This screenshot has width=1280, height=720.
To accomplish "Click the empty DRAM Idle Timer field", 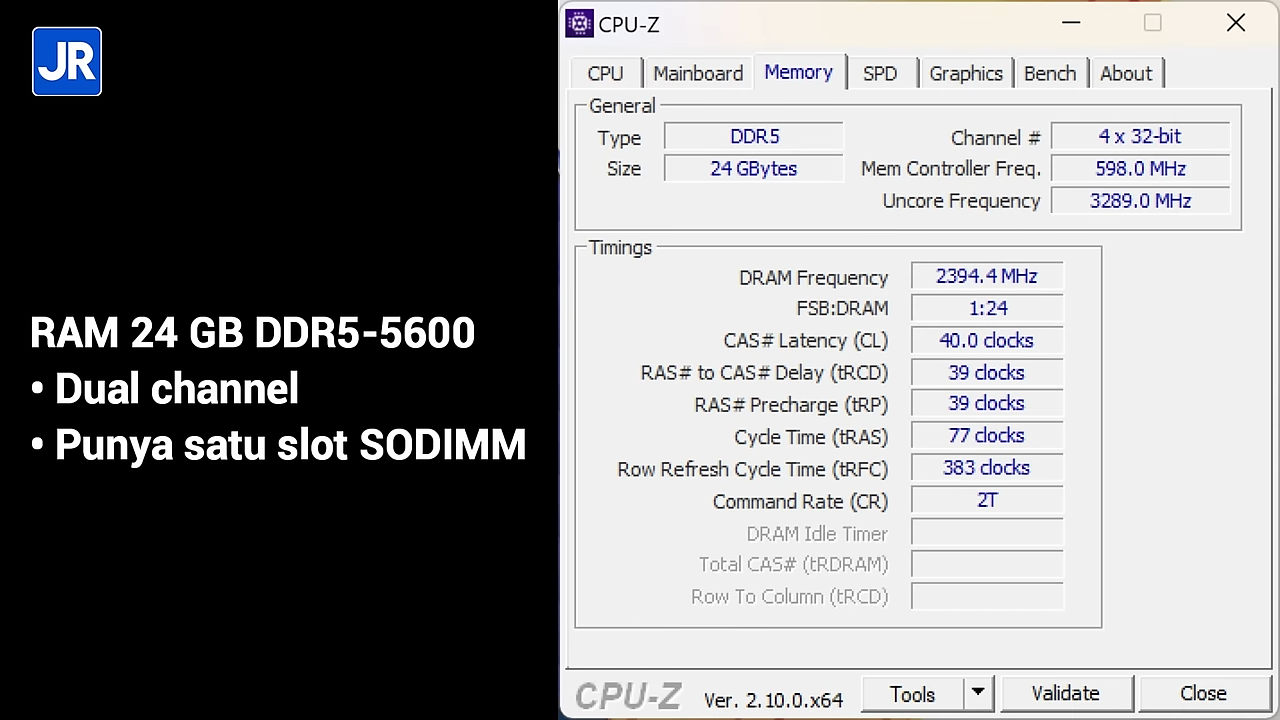I will point(987,533).
